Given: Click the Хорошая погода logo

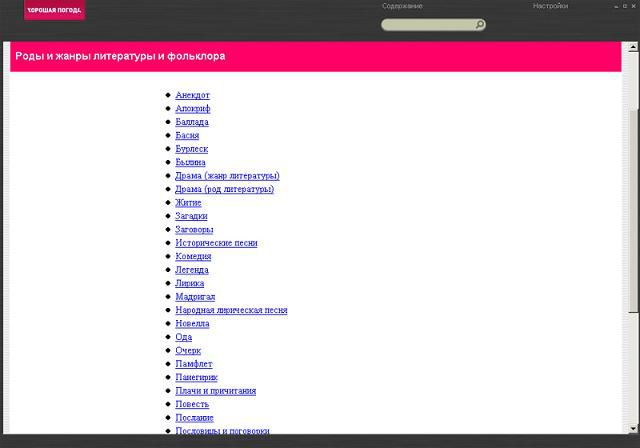Looking at the screenshot, I should click(55, 11).
